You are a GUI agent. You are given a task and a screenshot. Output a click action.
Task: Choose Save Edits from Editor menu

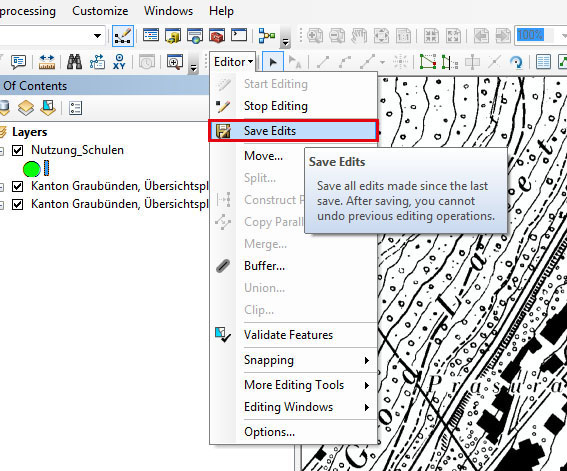(293, 130)
